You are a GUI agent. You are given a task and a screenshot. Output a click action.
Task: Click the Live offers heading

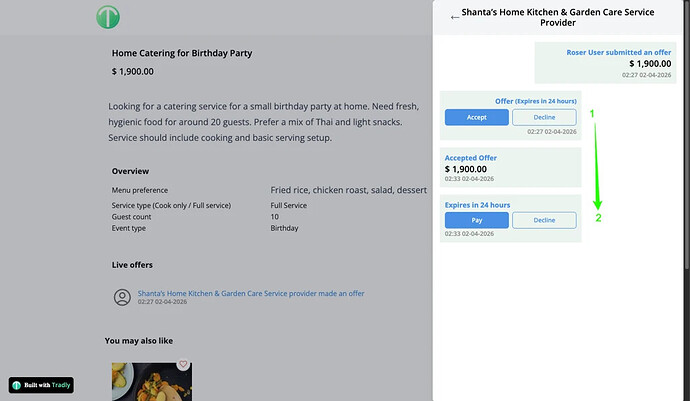coord(133,265)
